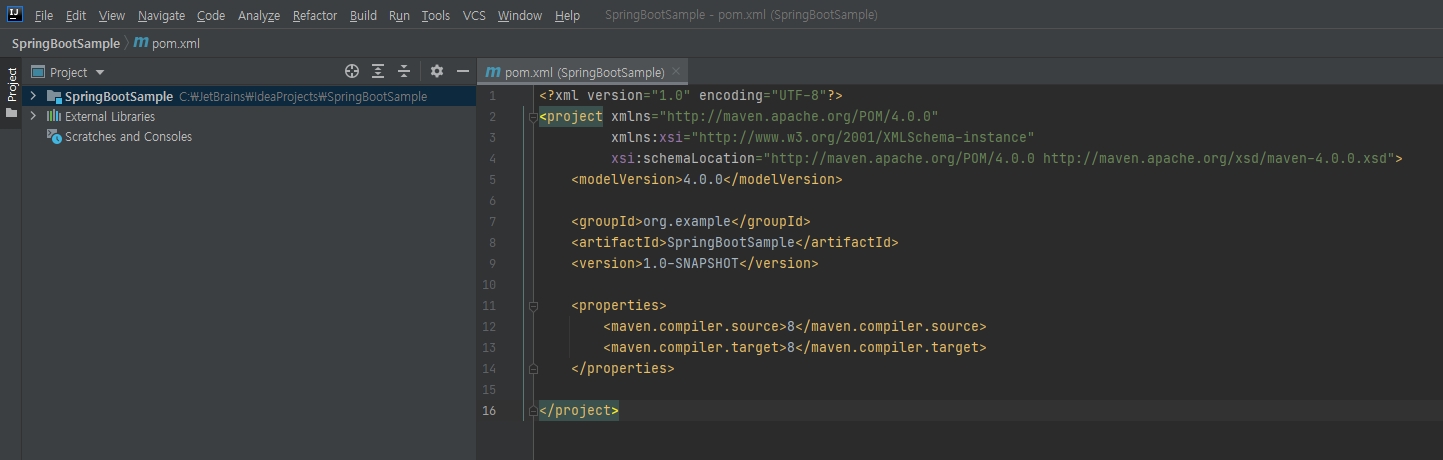Click the SpringBootSample module folder icon
The width and height of the screenshot is (1443, 460).
[x=54, y=96]
